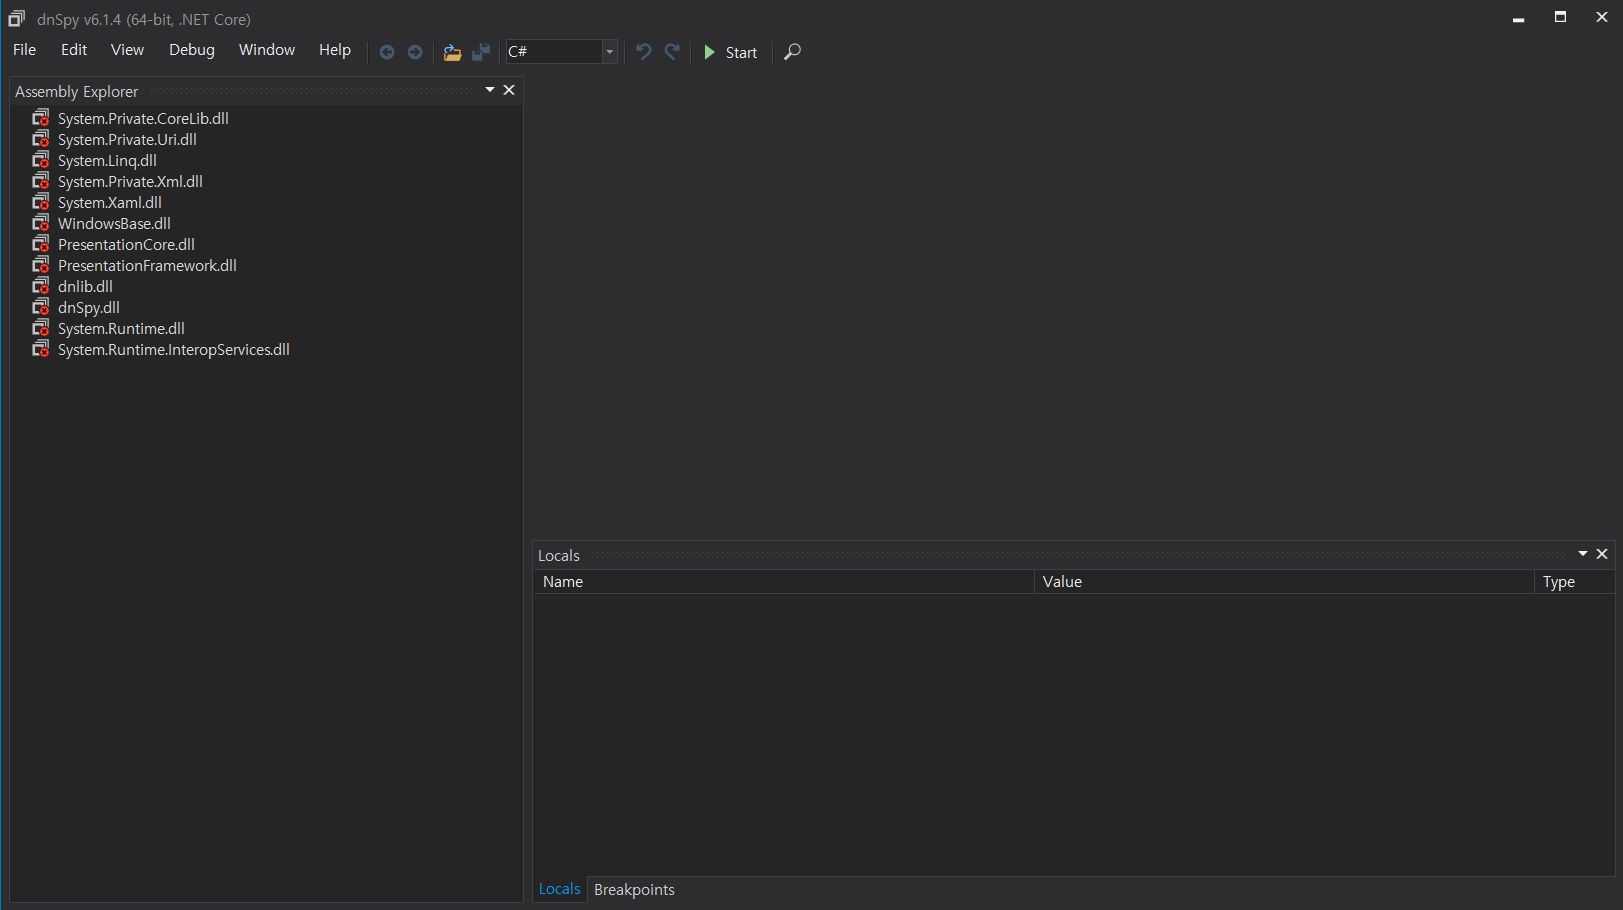Select System.Private.Xml.dll assembly
The width and height of the screenshot is (1623, 910).
(x=130, y=181)
